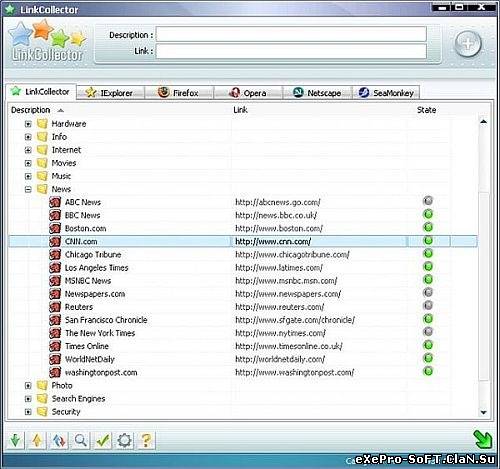
Task: Click the green down arrow toolbar icon
Action: point(15,441)
